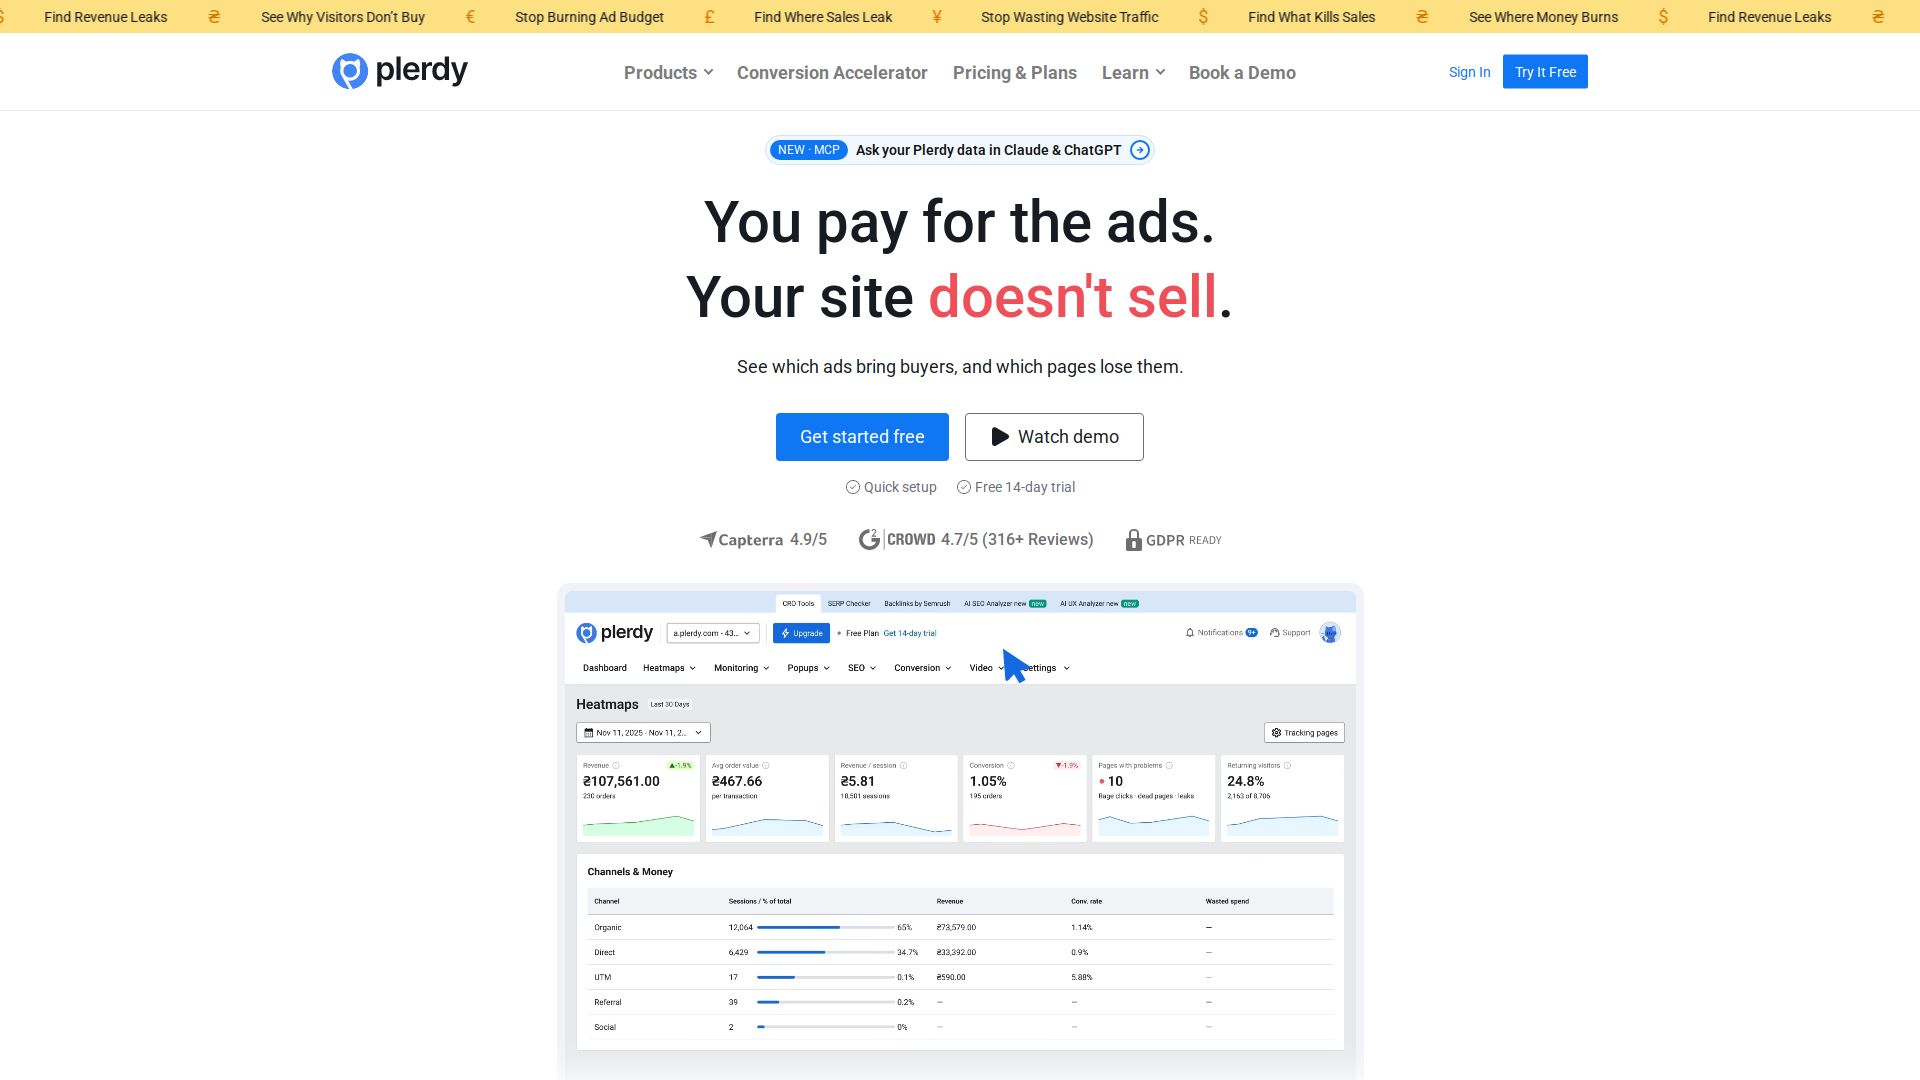Open the Nov 11, 2025 date range picker
Viewport: 1920px width, 1080px height.
tap(643, 733)
